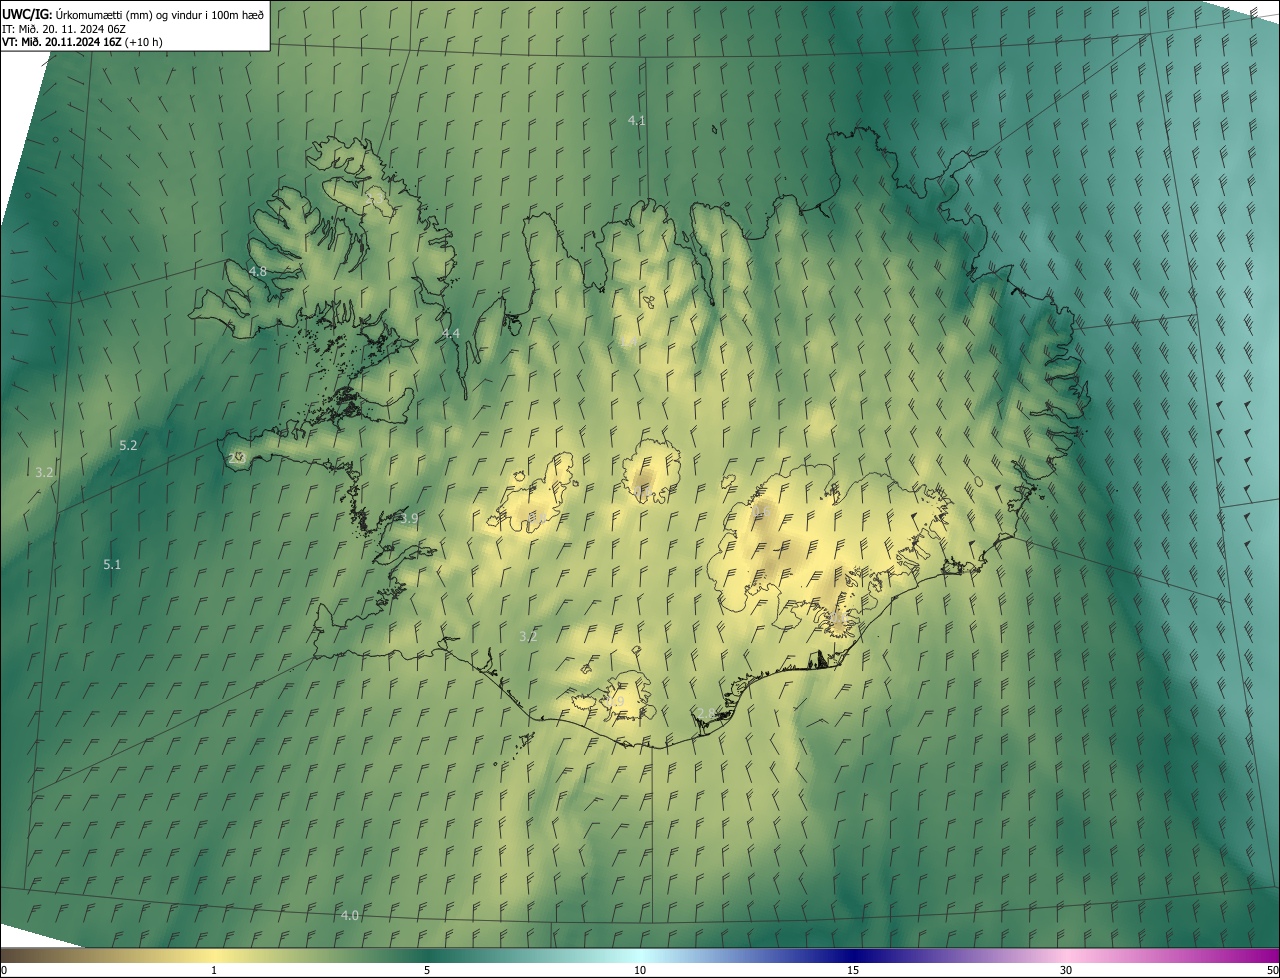Click the color scale tick labeled 15
Viewport: 1280px width, 978px height.
[853, 970]
